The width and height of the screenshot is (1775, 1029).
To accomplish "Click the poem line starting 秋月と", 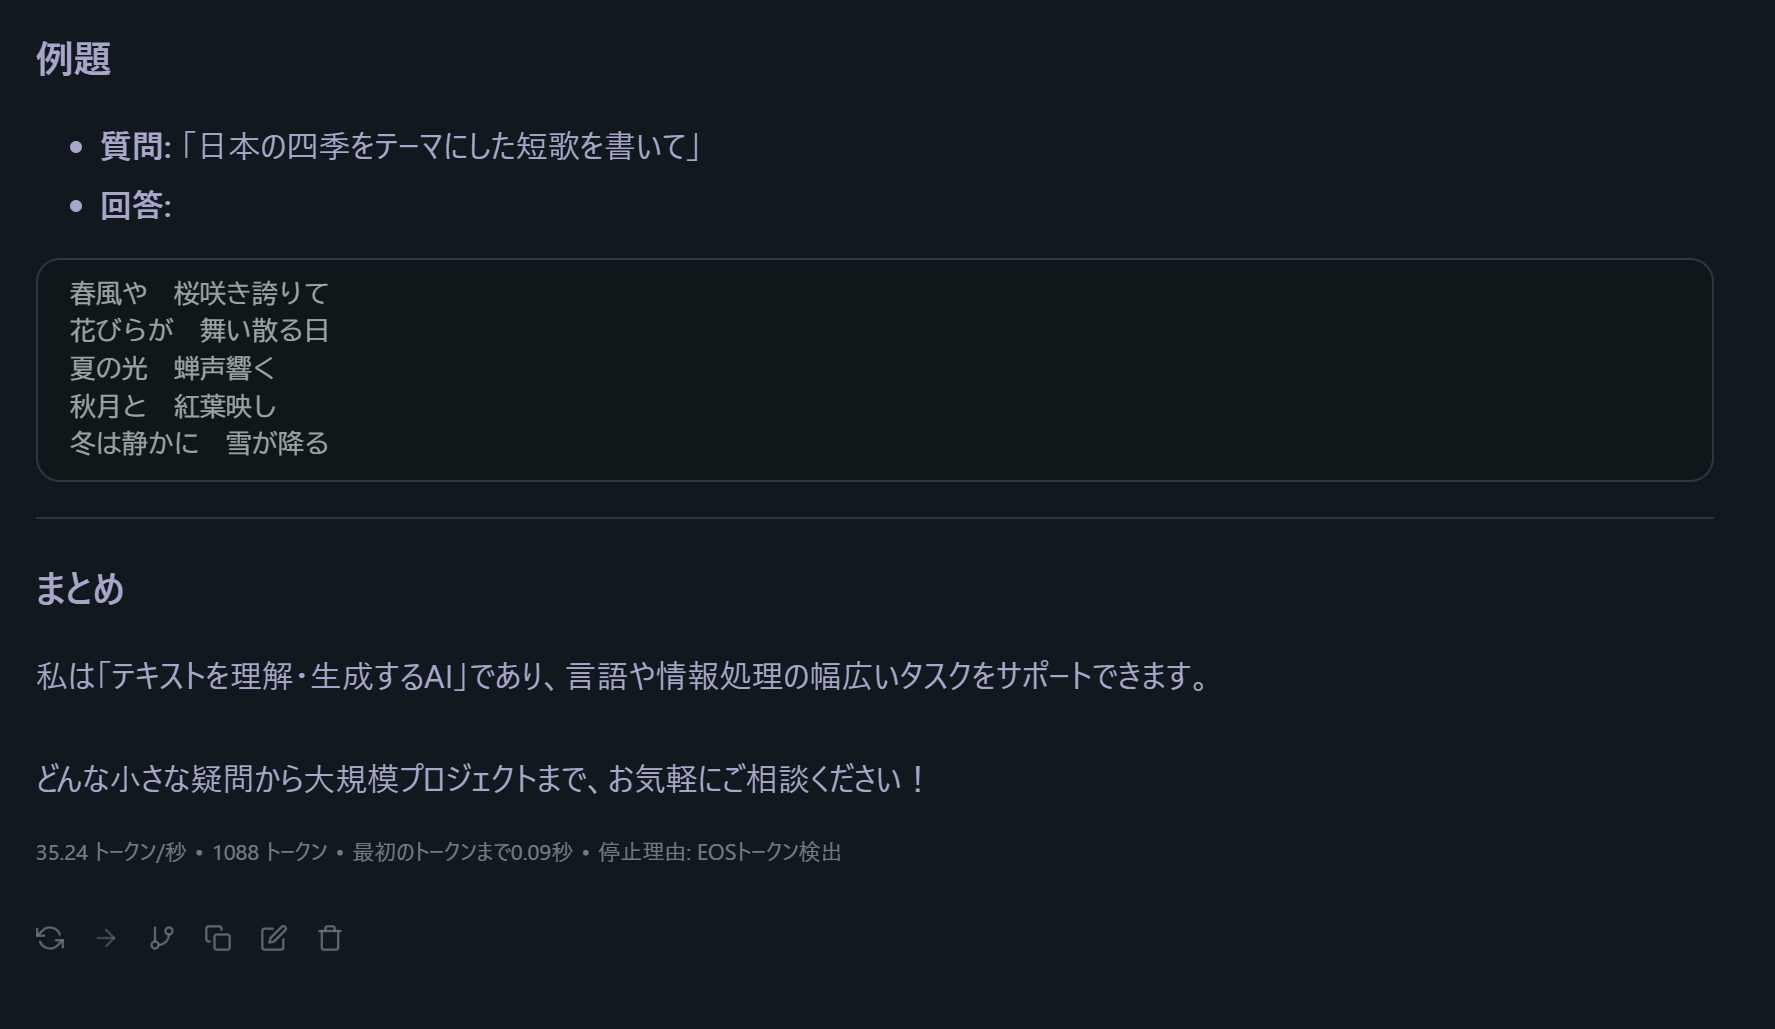I will [x=172, y=406].
